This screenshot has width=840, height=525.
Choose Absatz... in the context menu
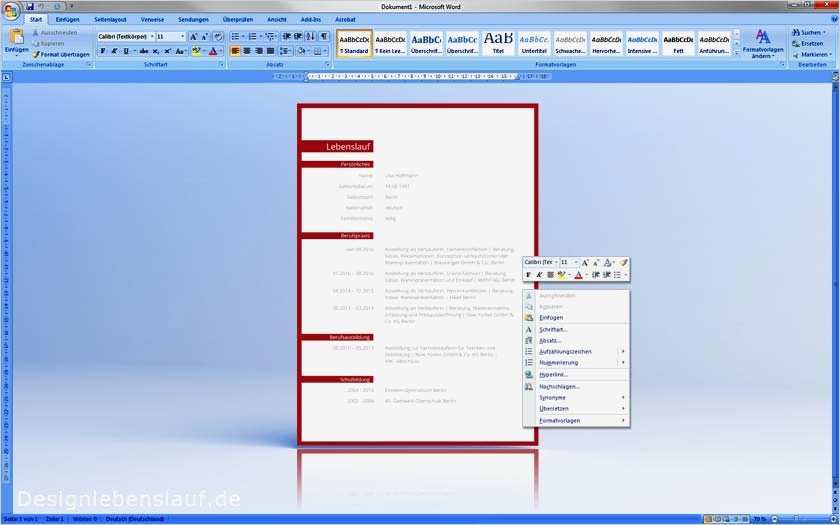(x=576, y=341)
